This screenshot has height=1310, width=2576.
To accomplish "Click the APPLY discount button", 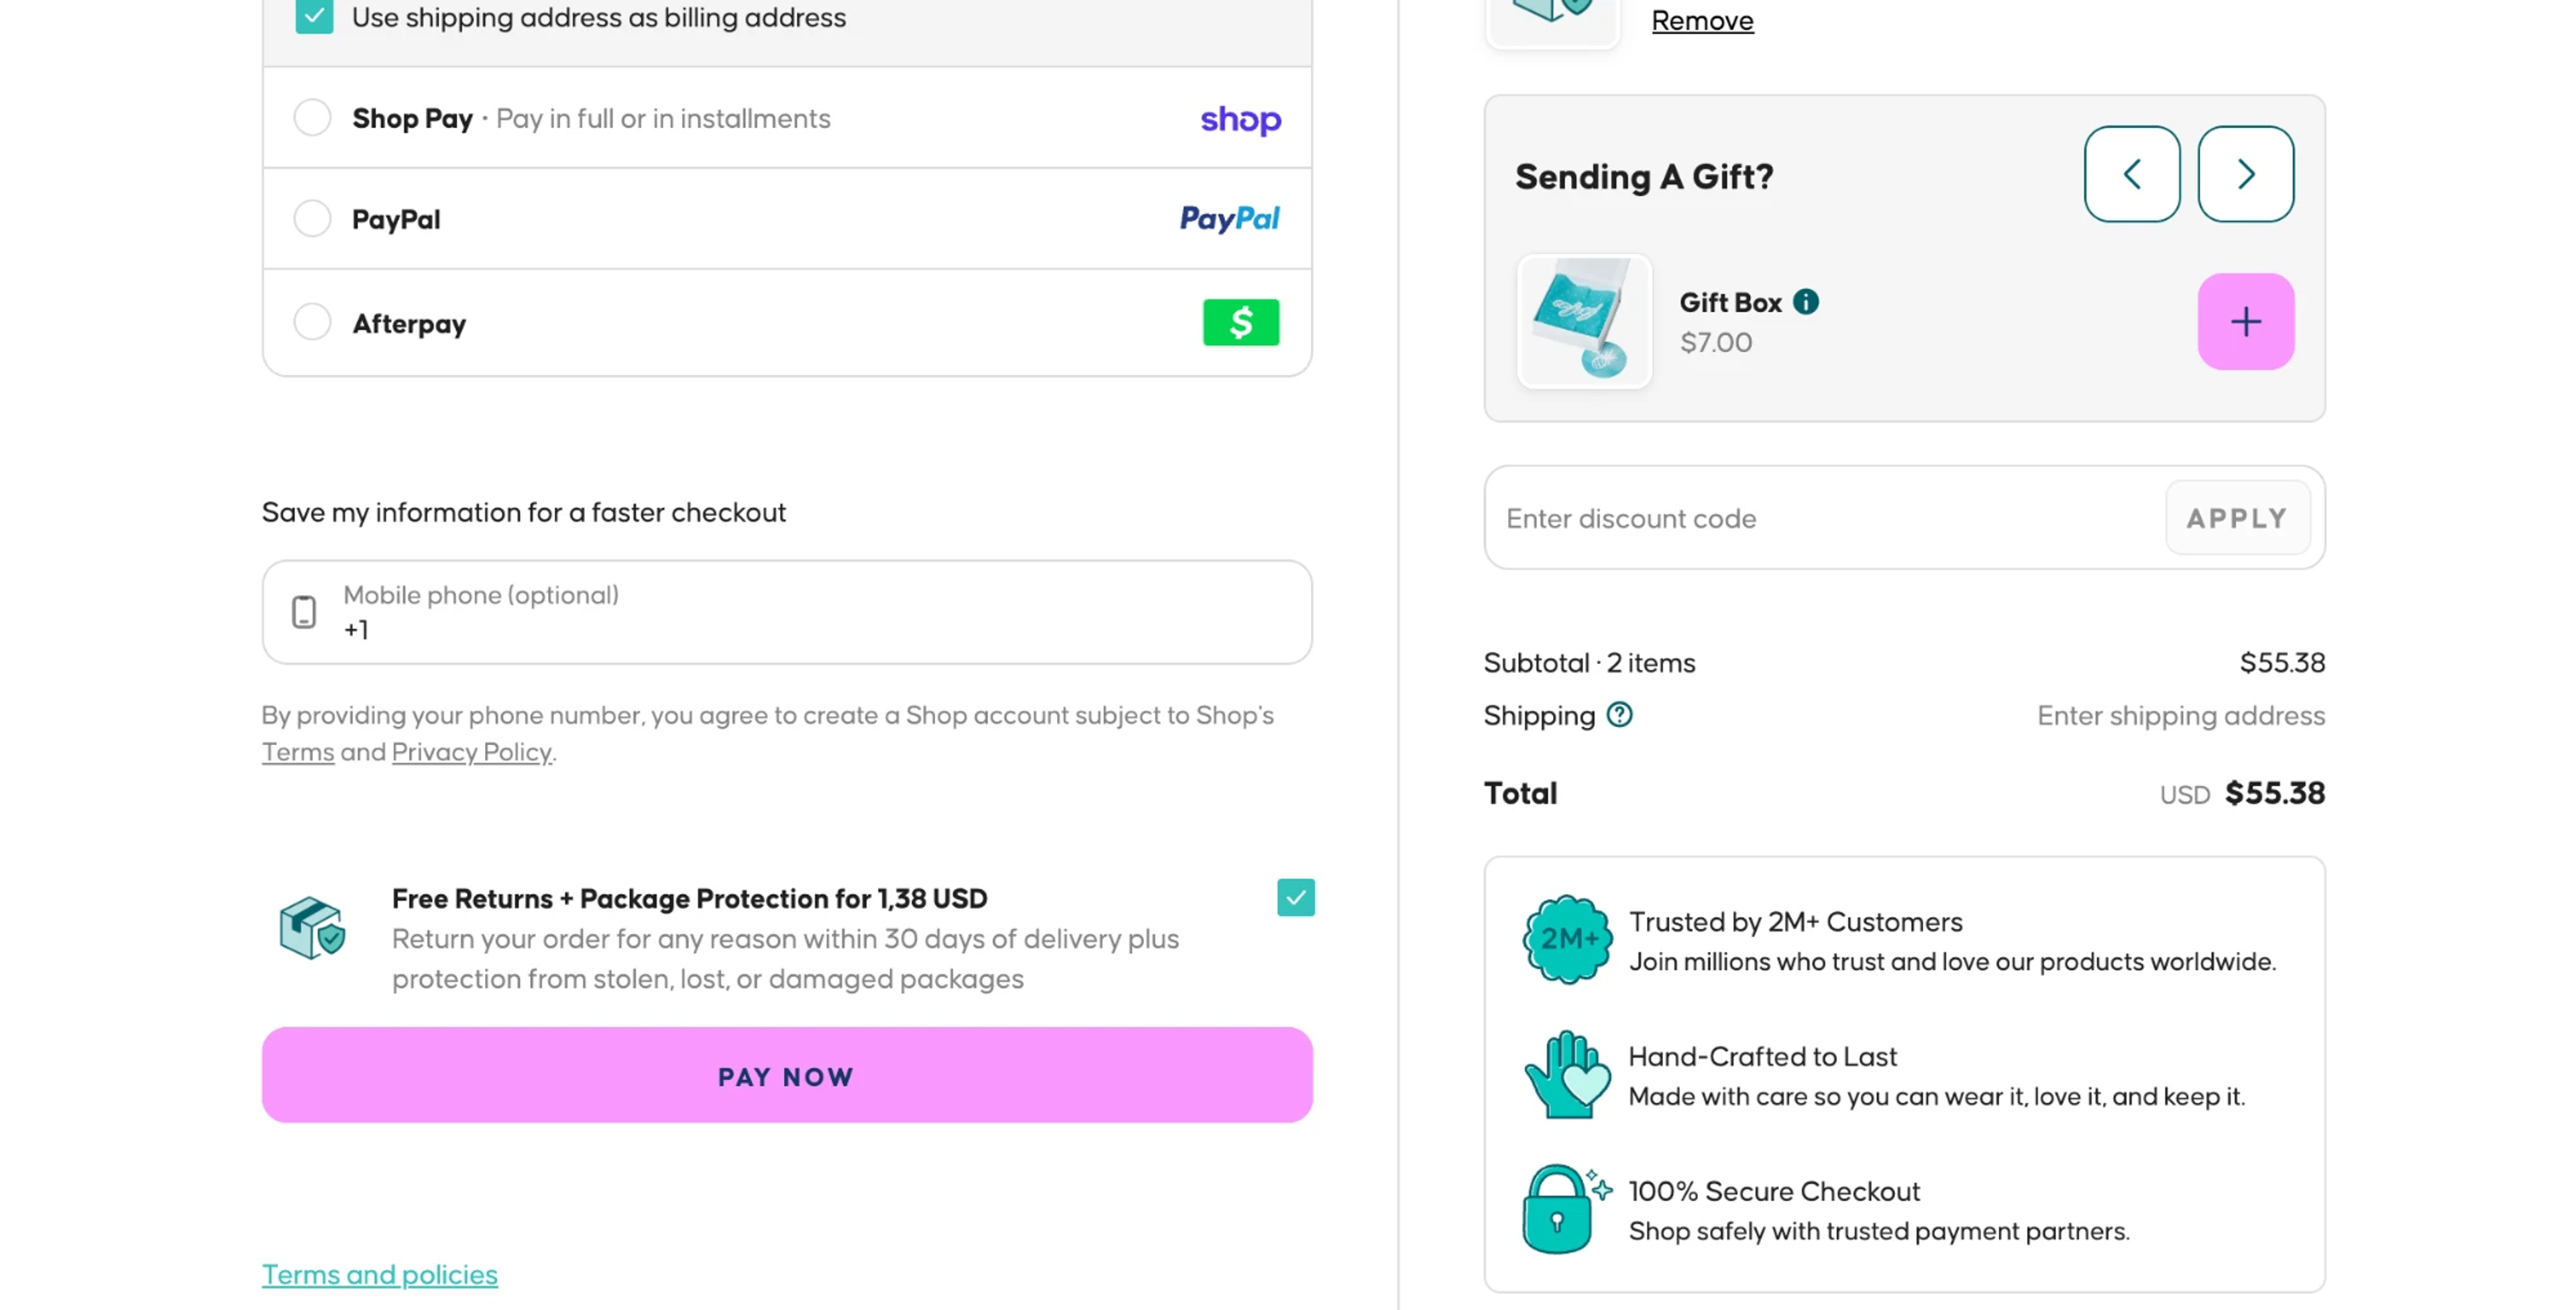I will [x=2237, y=518].
